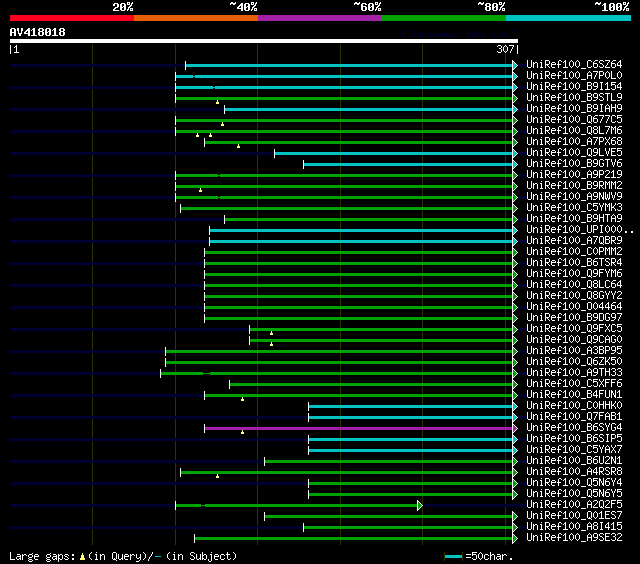Select UniRef100_A7QBR9 label

pyautogui.click(x=574, y=241)
